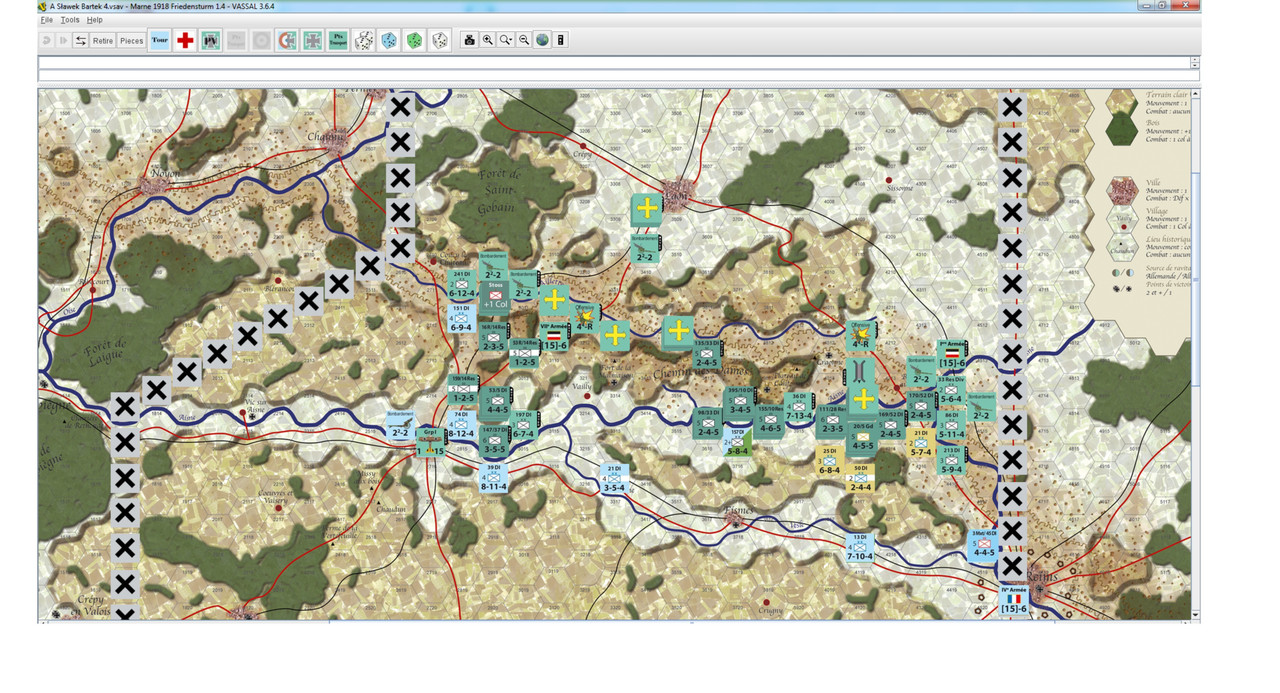The width and height of the screenshot is (1280, 693).
Task: Roll the white two-dice button
Action: point(364,40)
